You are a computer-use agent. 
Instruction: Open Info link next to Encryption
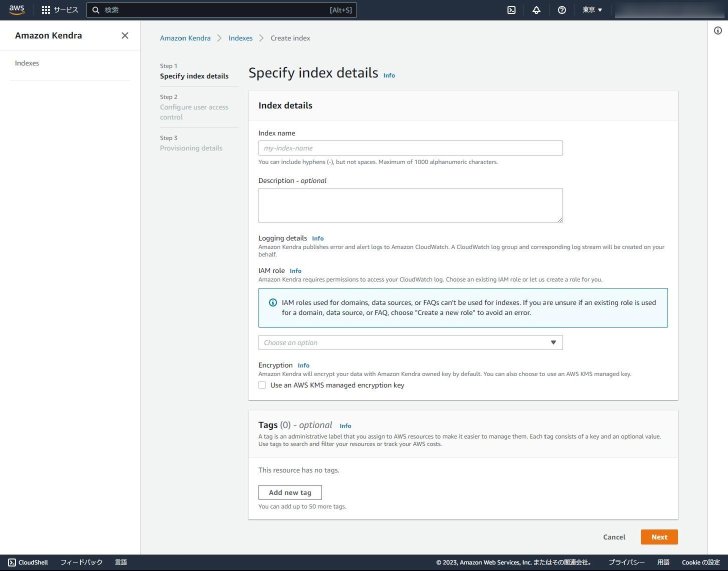pos(303,365)
